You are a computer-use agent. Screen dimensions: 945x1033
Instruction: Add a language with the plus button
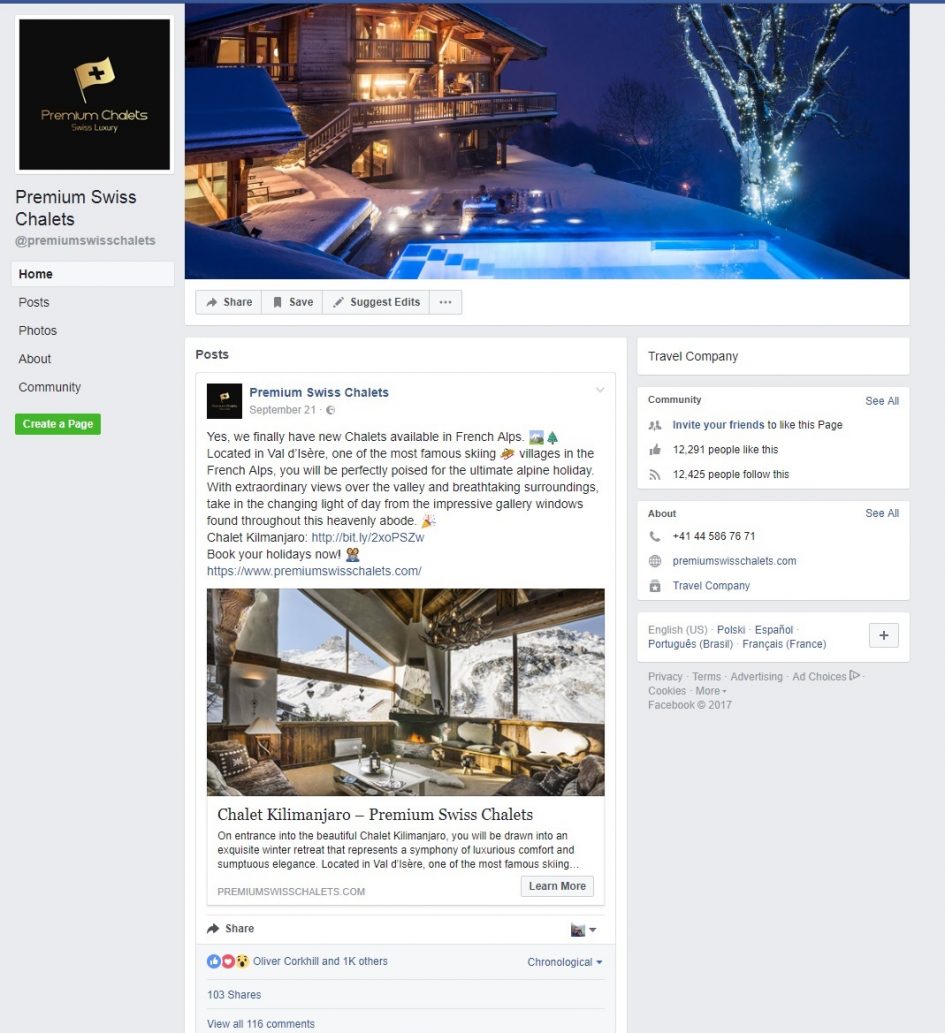tap(884, 635)
